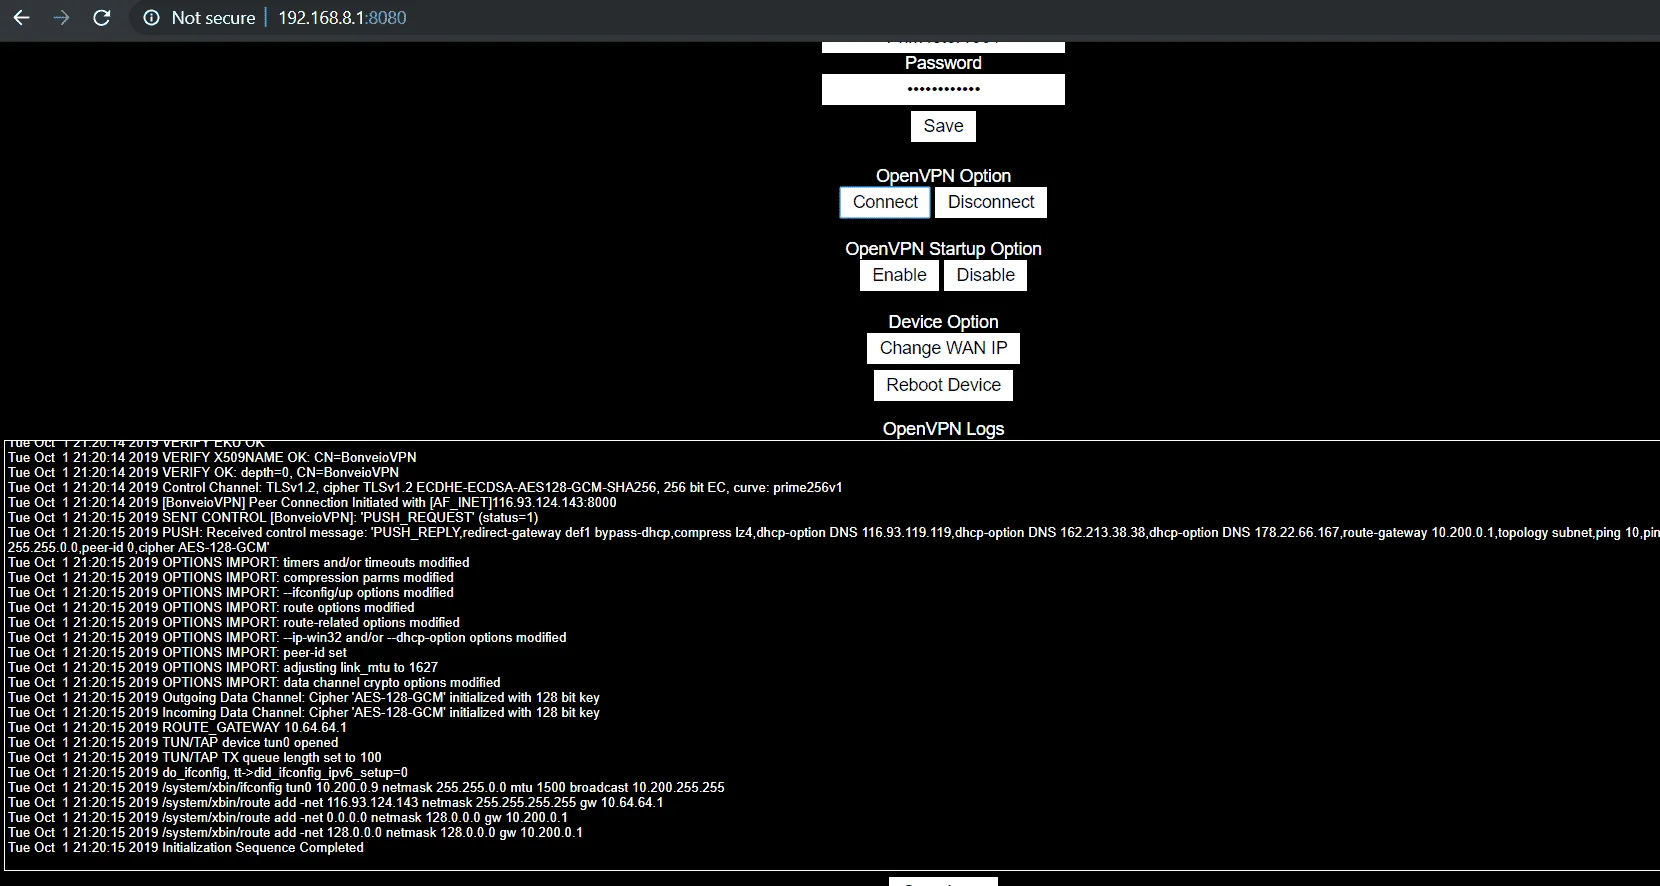Screen dimensions: 1660x886
Task: Select log line 'Peer Connection Initiated'
Action: [312, 502]
